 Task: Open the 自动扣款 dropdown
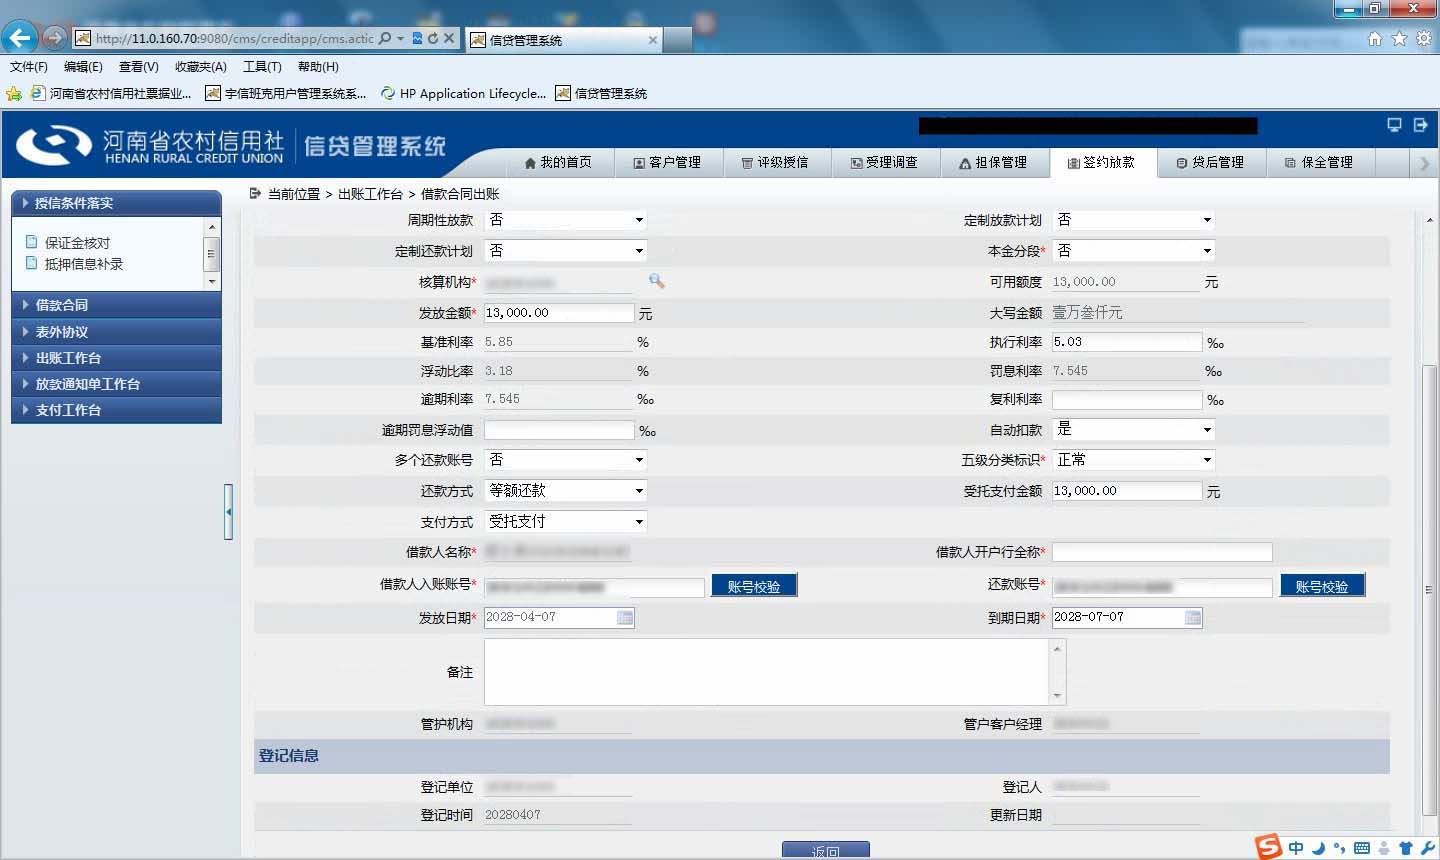click(1134, 429)
